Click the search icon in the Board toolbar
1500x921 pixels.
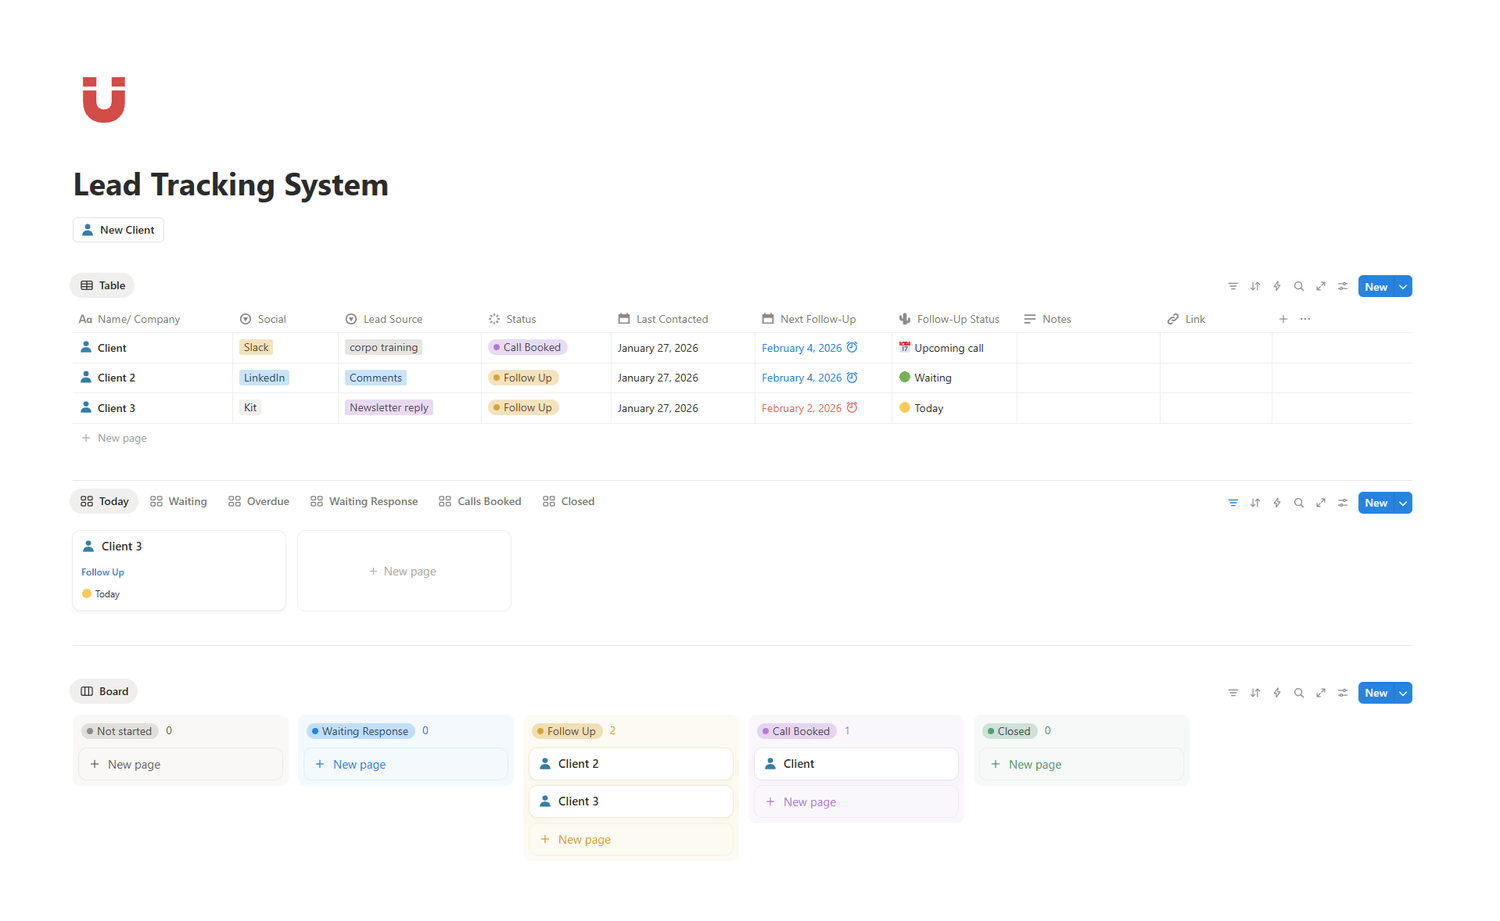pos(1299,692)
